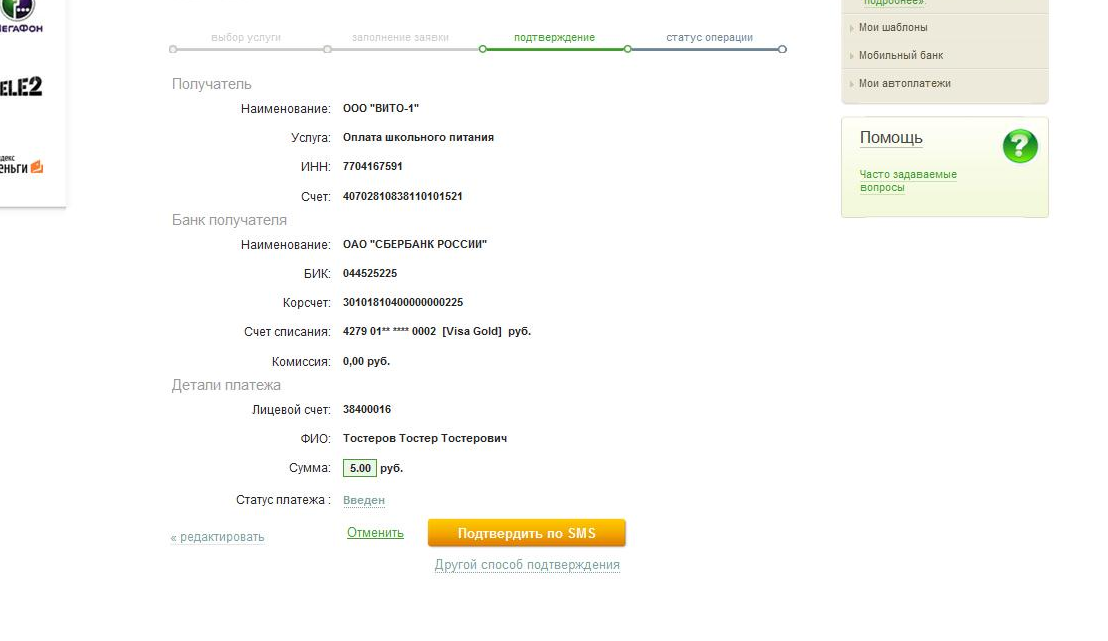Select the Tele2 operator logo
This screenshot has width=1108, height=641.
(x=20, y=86)
